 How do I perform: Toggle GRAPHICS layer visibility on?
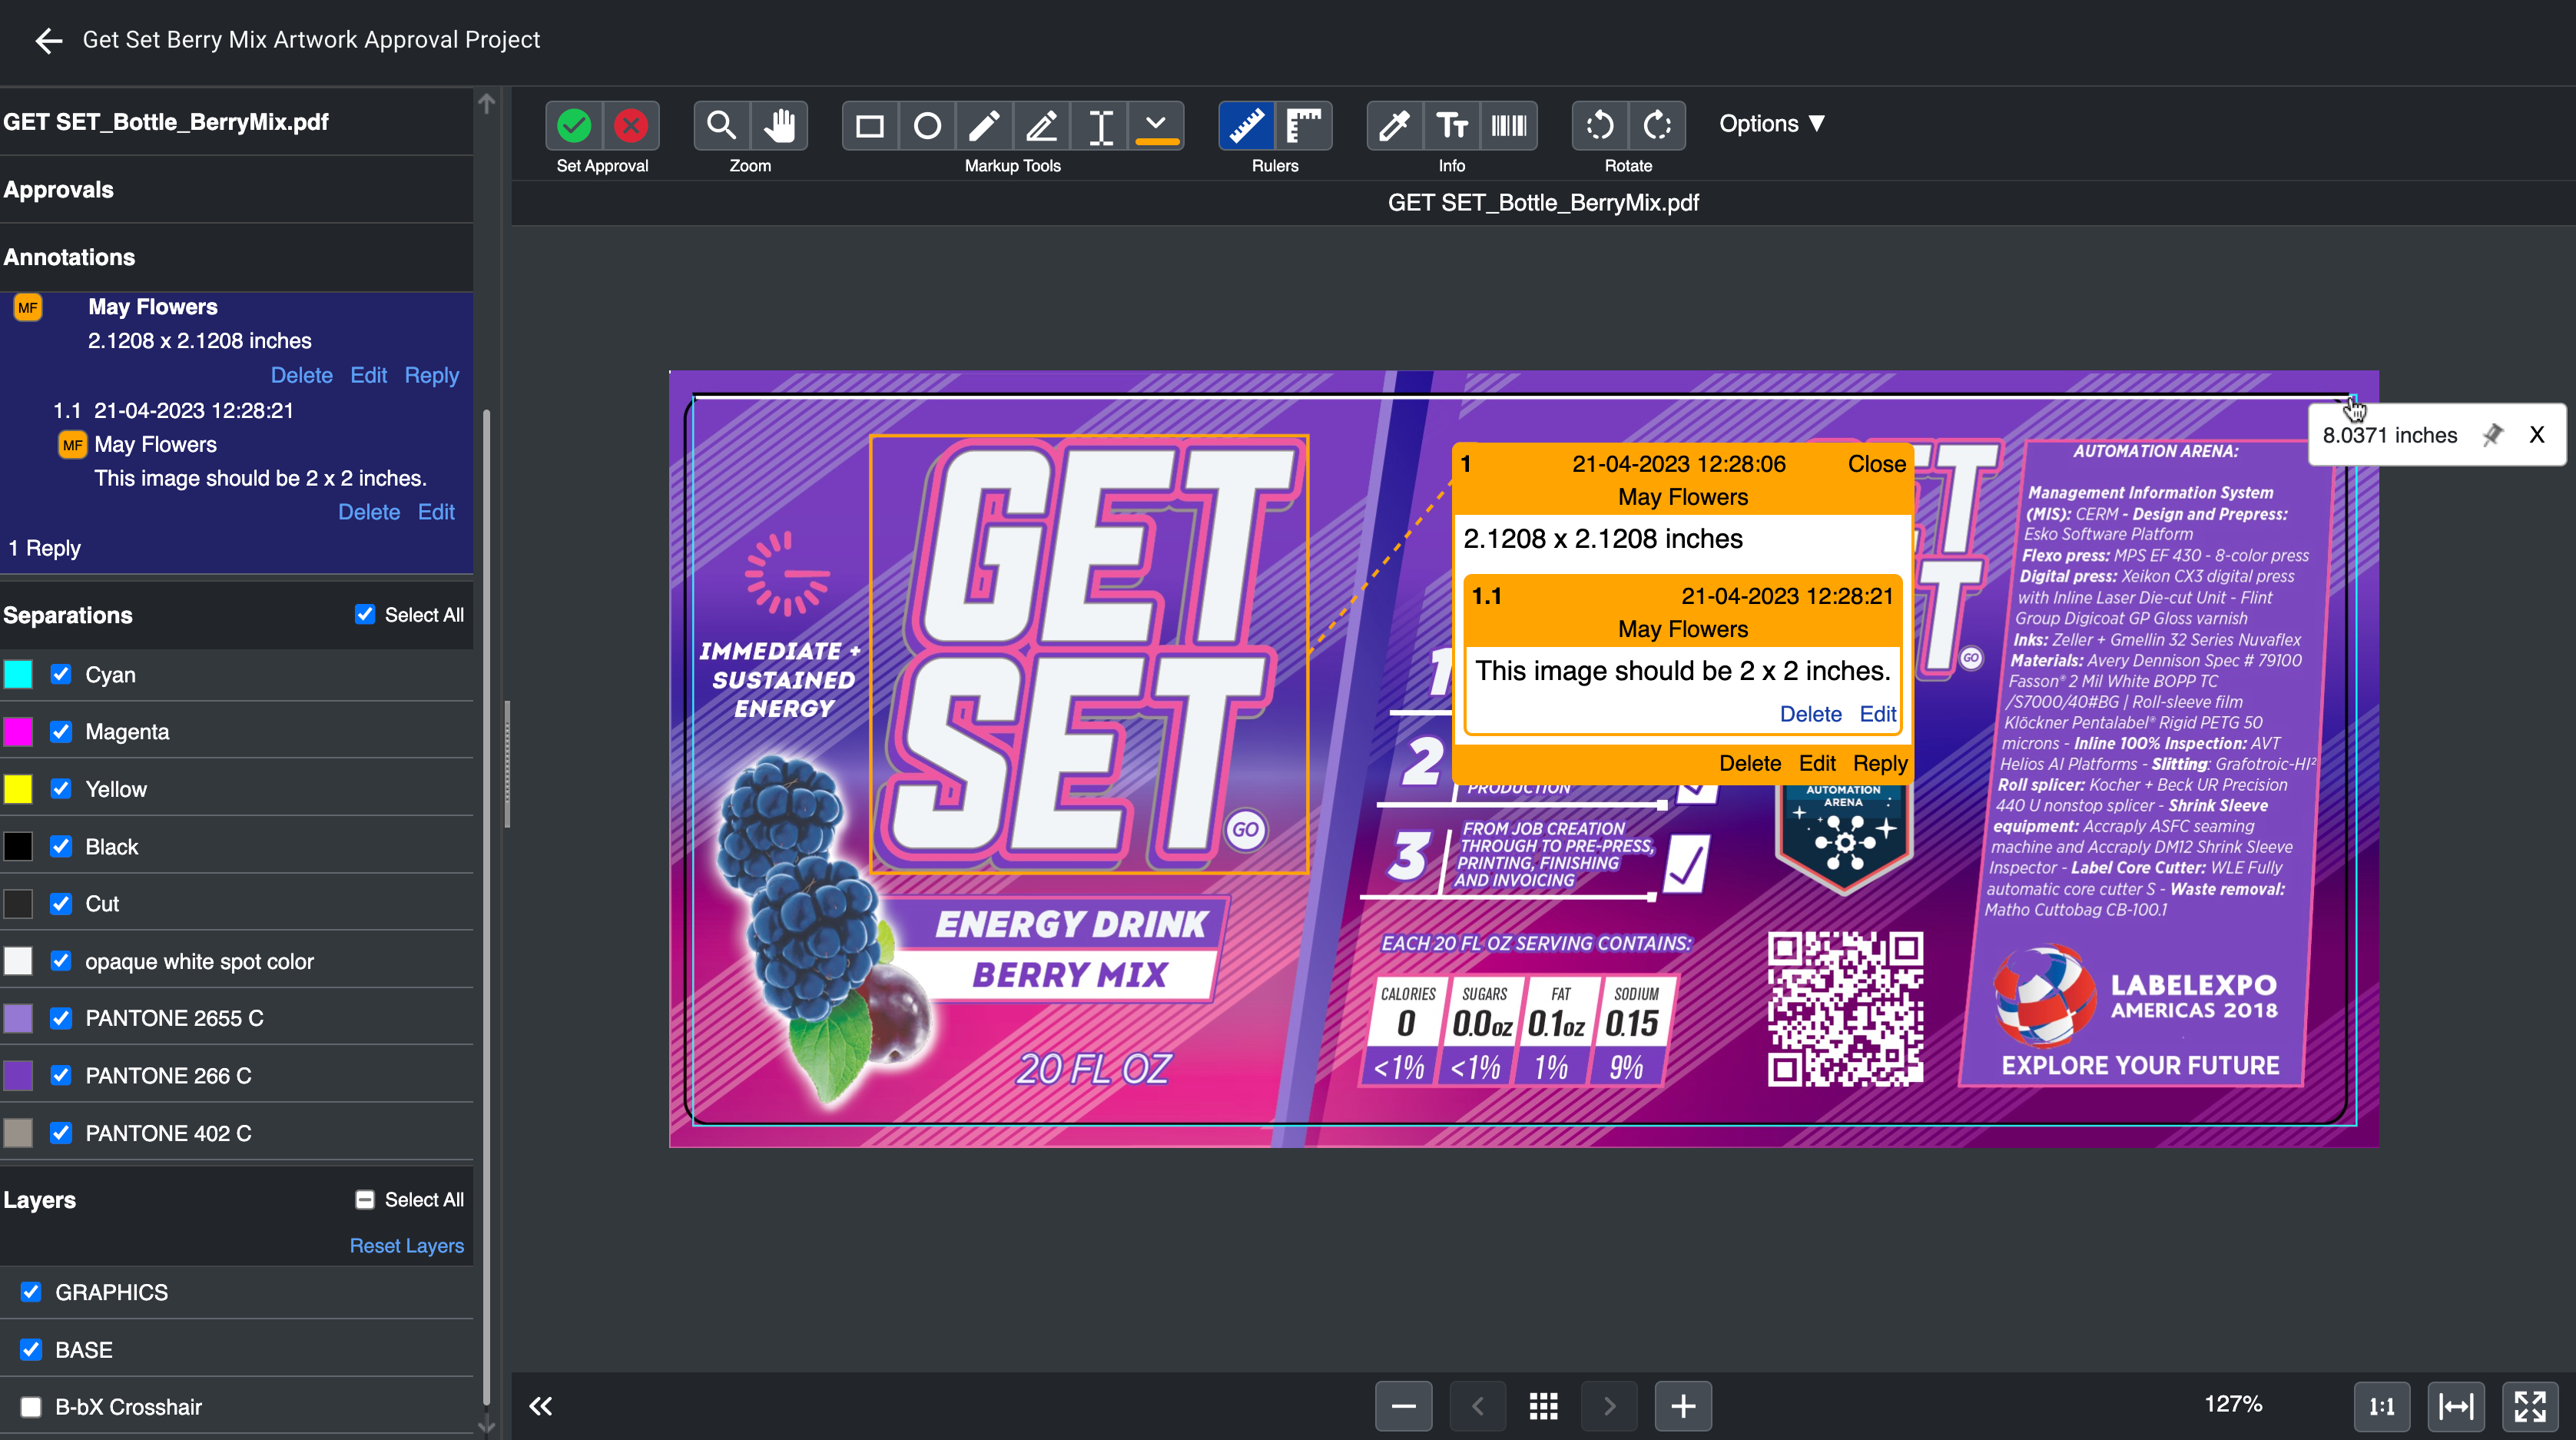[31, 1292]
